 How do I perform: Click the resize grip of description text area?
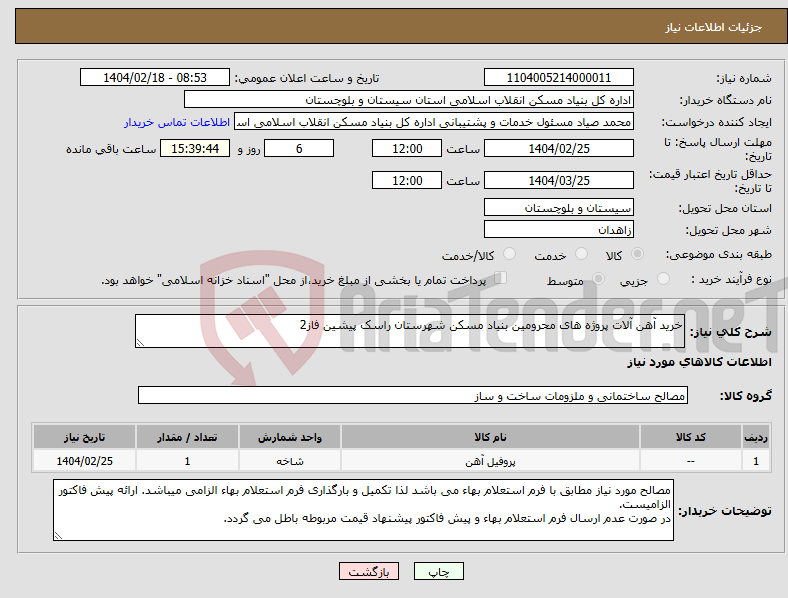click(x=140, y=343)
